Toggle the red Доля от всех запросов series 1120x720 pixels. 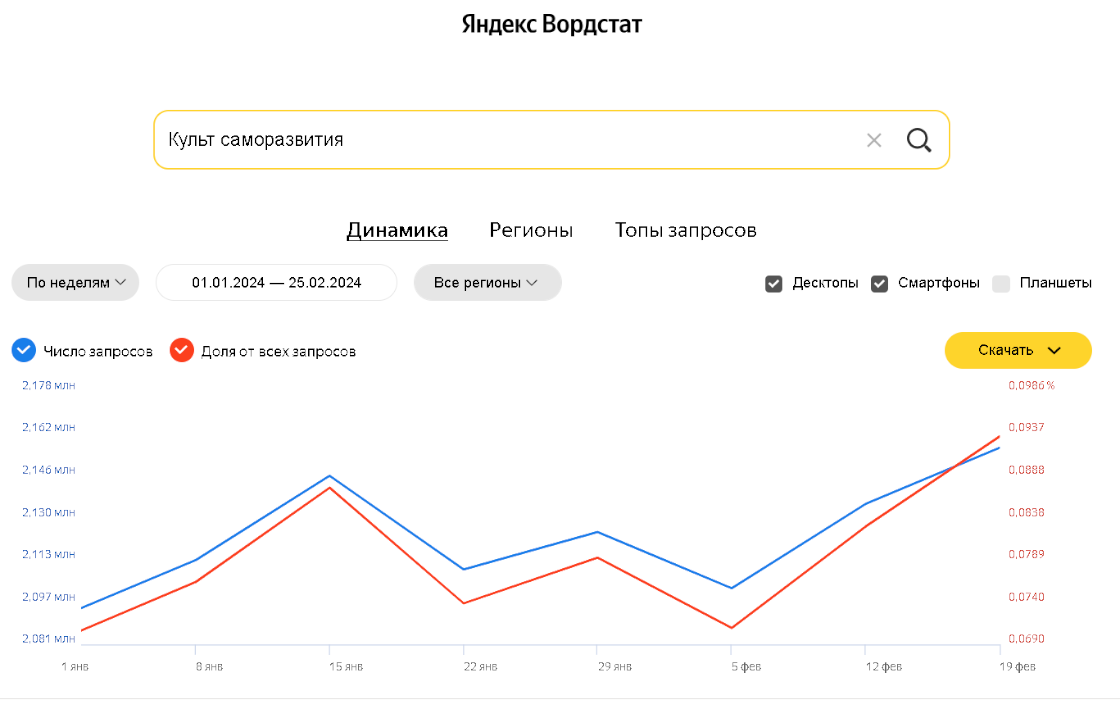(x=181, y=351)
